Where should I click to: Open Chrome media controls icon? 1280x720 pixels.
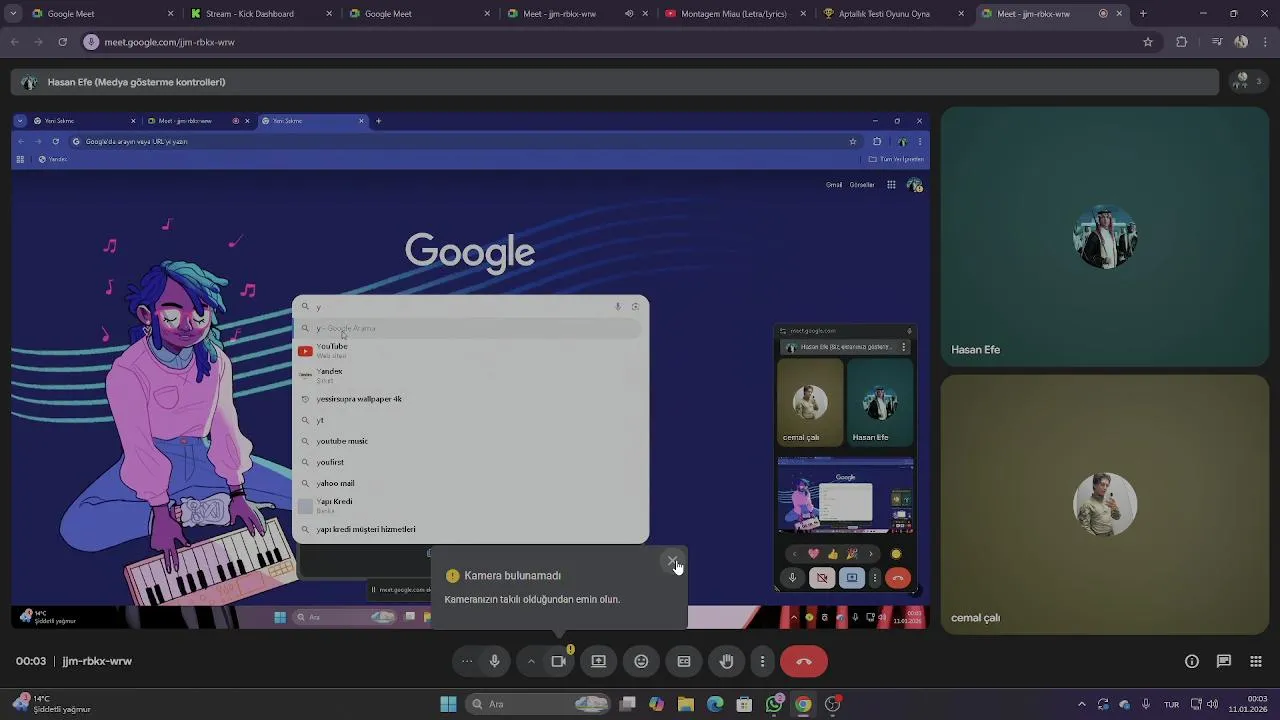pos(1216,42)
